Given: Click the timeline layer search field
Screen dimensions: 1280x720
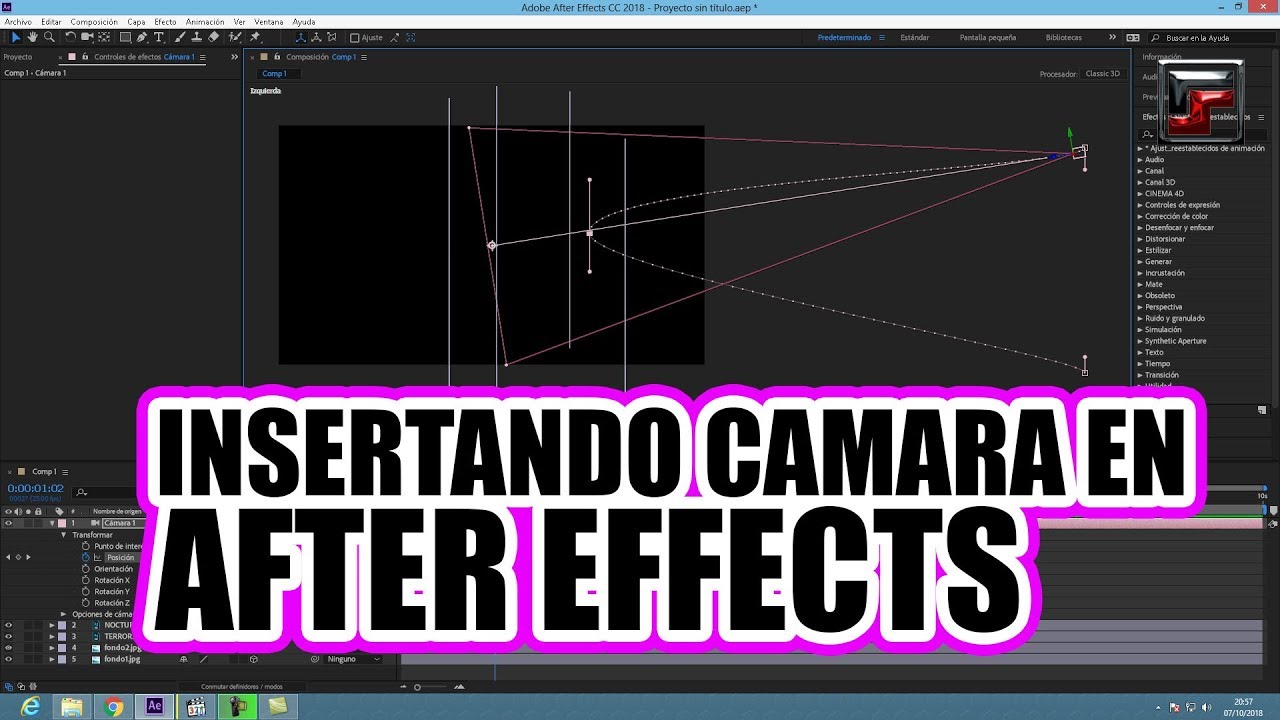Looking at the screenshot, I should (x=105, y=492).
